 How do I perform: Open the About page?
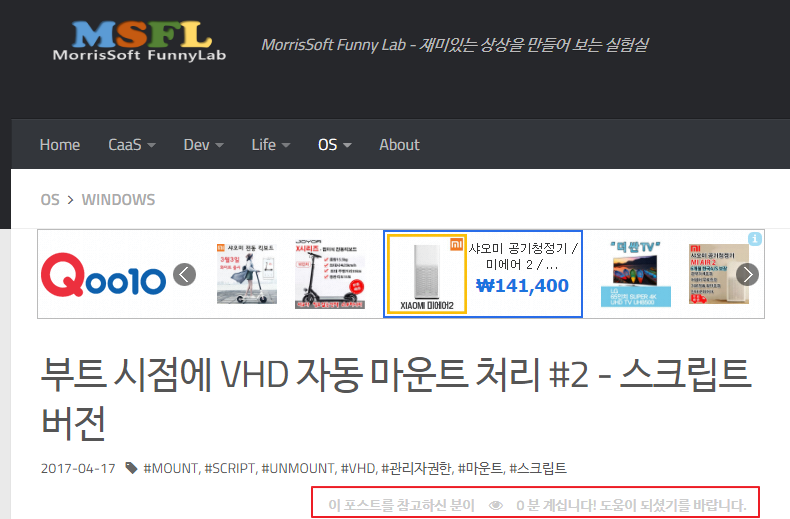point(399,145)
